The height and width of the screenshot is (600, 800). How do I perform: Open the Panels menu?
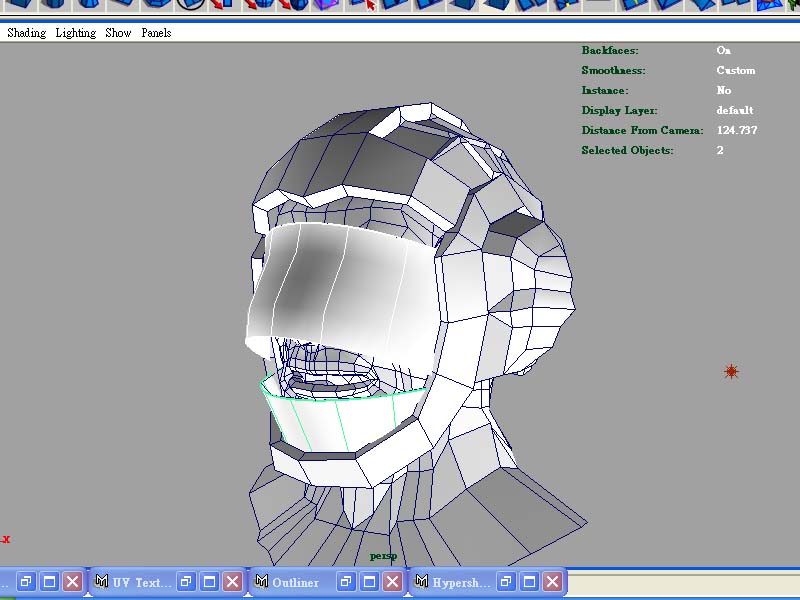(x=156, y=33)
